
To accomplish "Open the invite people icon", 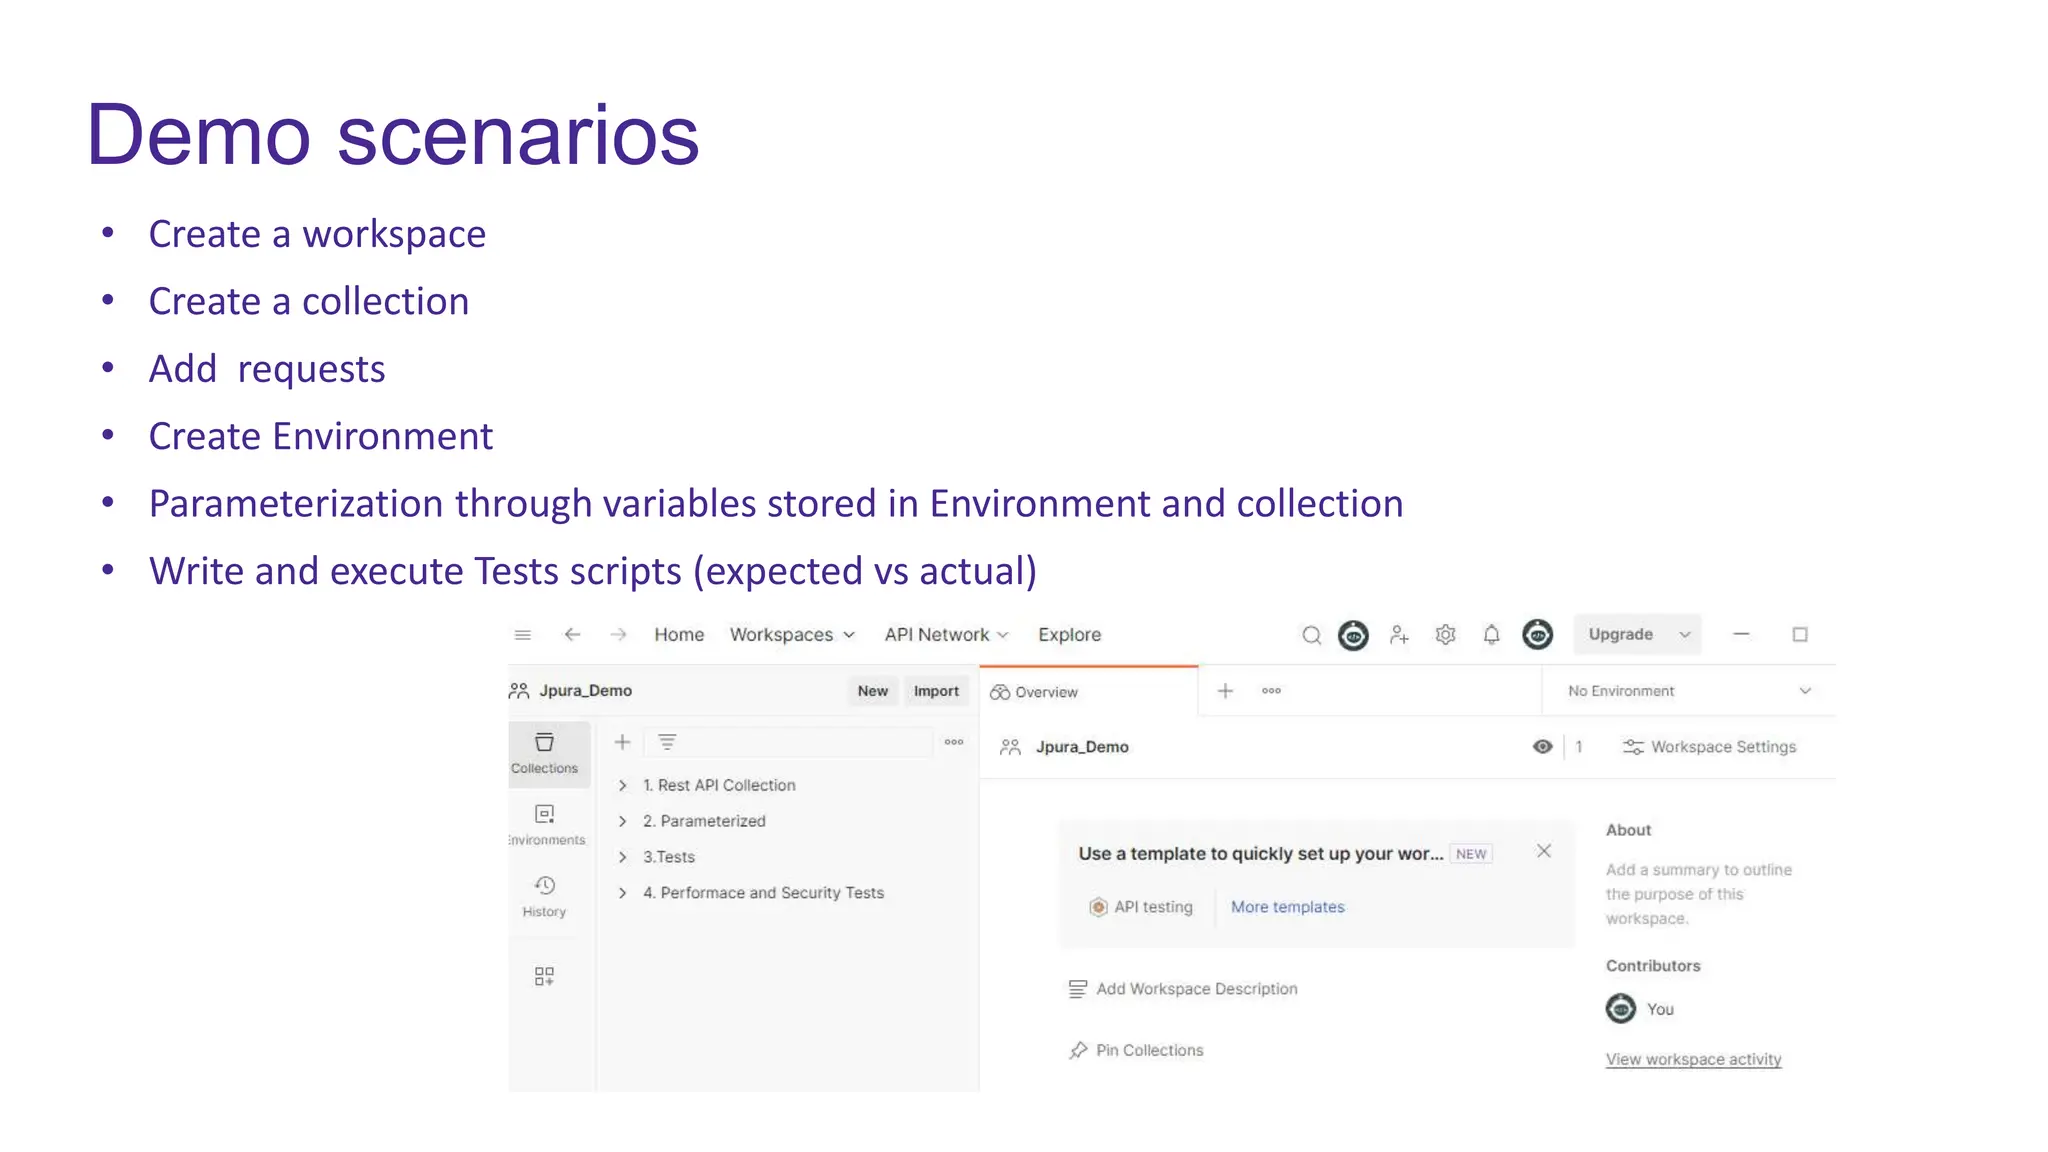I will [x=1399, y=635].
